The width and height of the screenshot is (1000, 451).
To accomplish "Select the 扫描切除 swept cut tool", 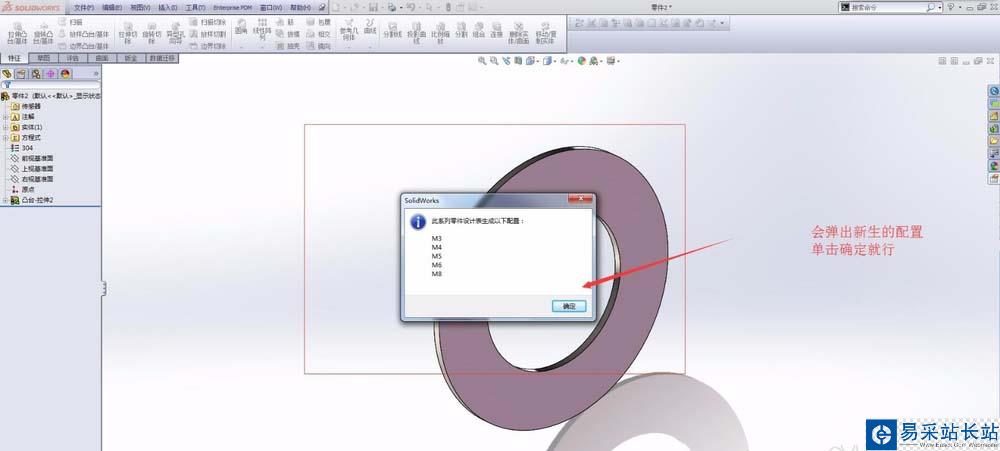I will click(208, 22).
